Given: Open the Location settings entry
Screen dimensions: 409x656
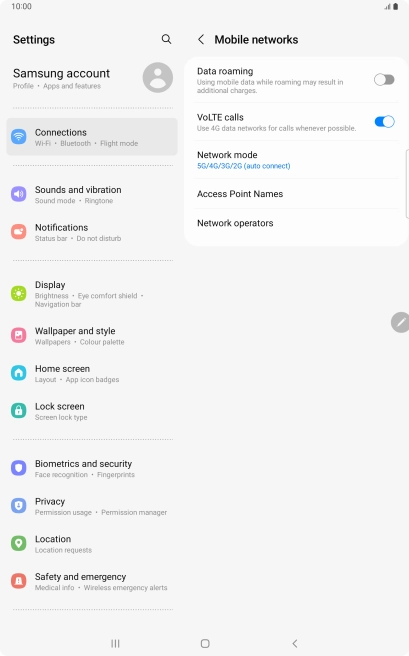Looking at the screenshot, I should pos(92,544).
